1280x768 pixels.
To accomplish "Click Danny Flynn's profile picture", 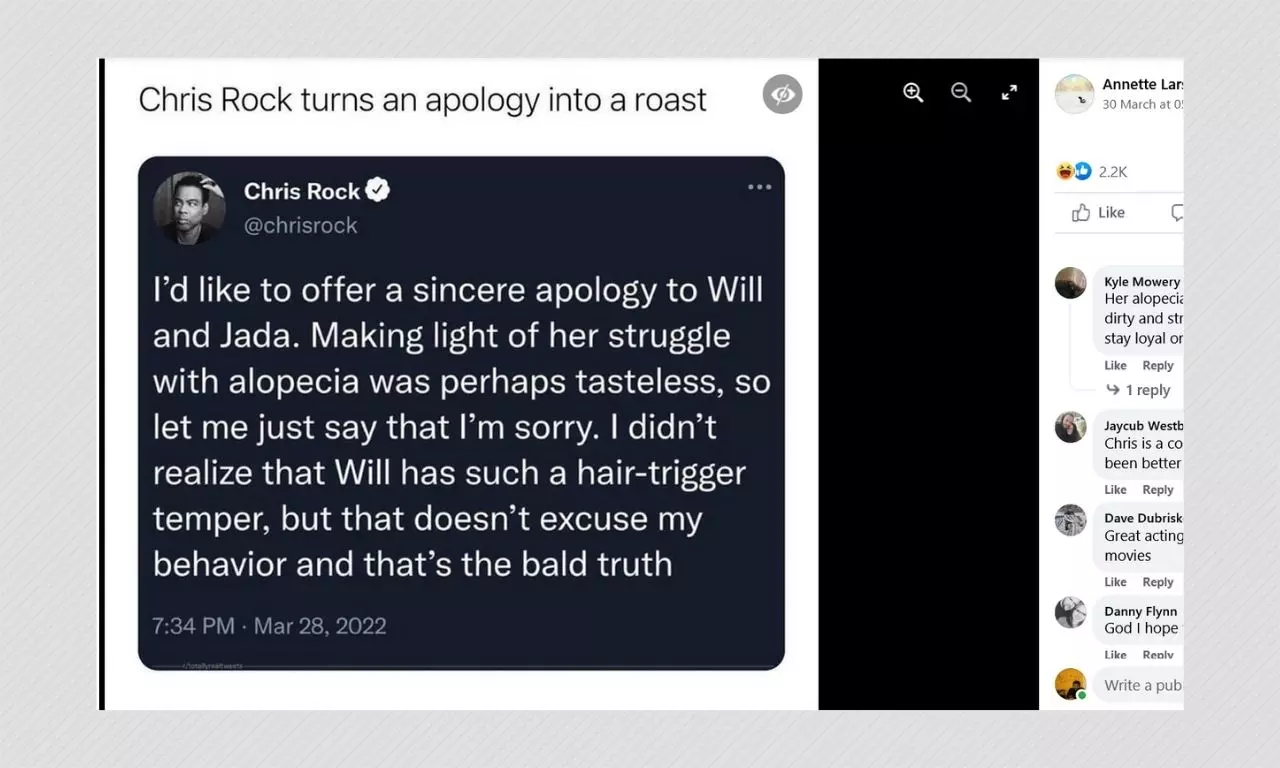I will 1071,613.
